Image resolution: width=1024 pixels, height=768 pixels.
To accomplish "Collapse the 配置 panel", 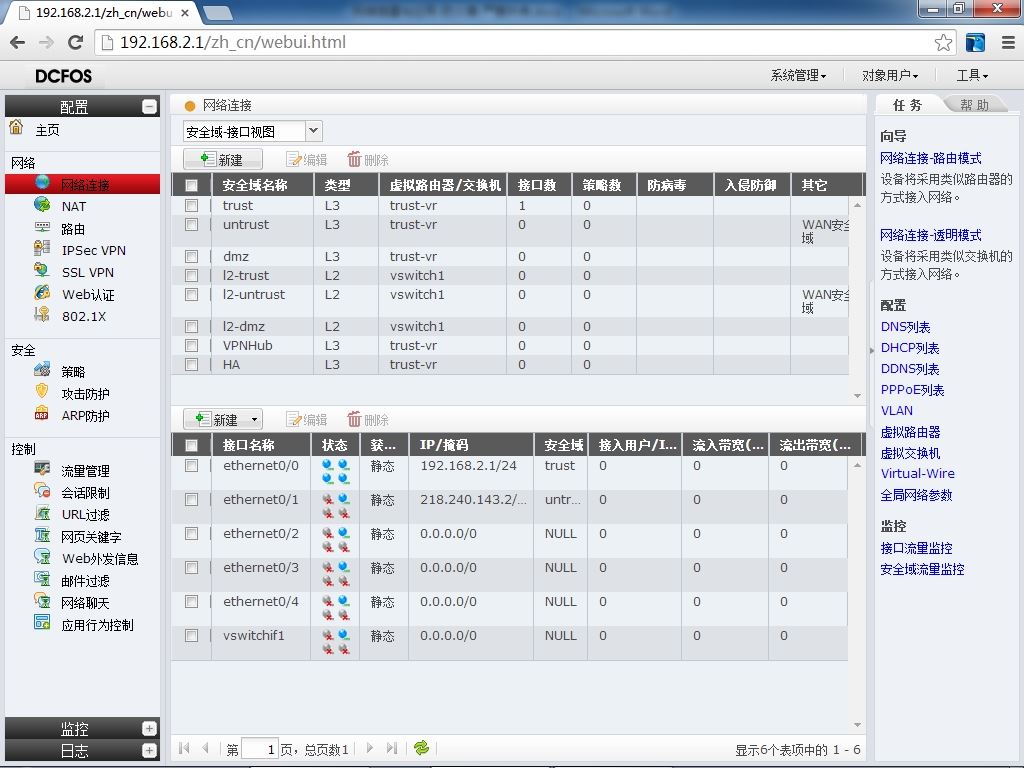I will tap(150, 106).
